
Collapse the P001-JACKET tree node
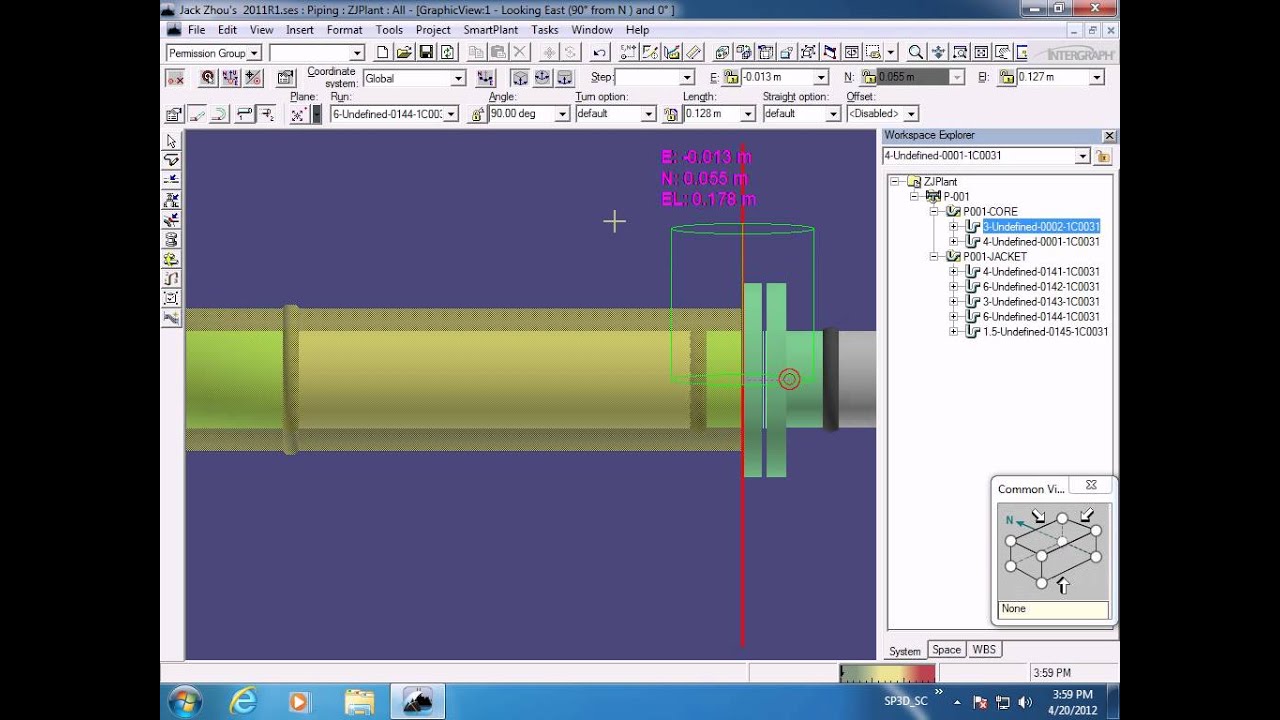click(x=934, y=256)
